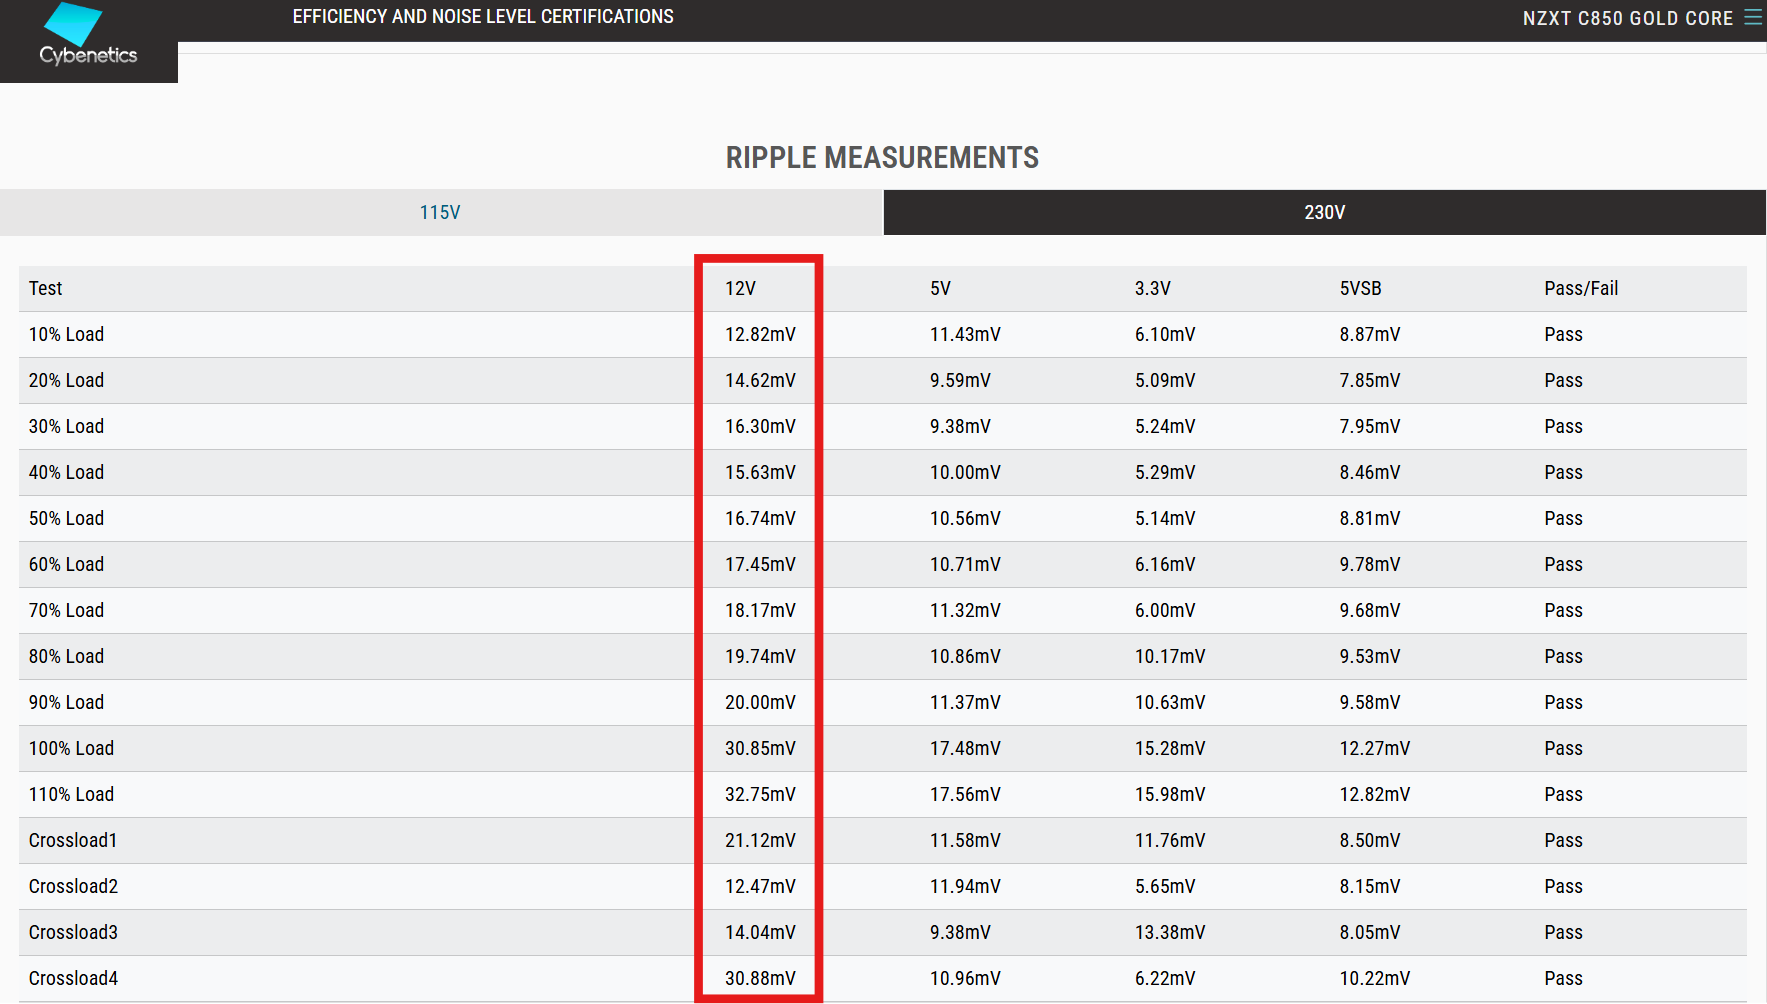This screenshot has height=1004, width=1767.
Task: Select the 10.22mV 5VSB value
Action: tap(1375, 978)
